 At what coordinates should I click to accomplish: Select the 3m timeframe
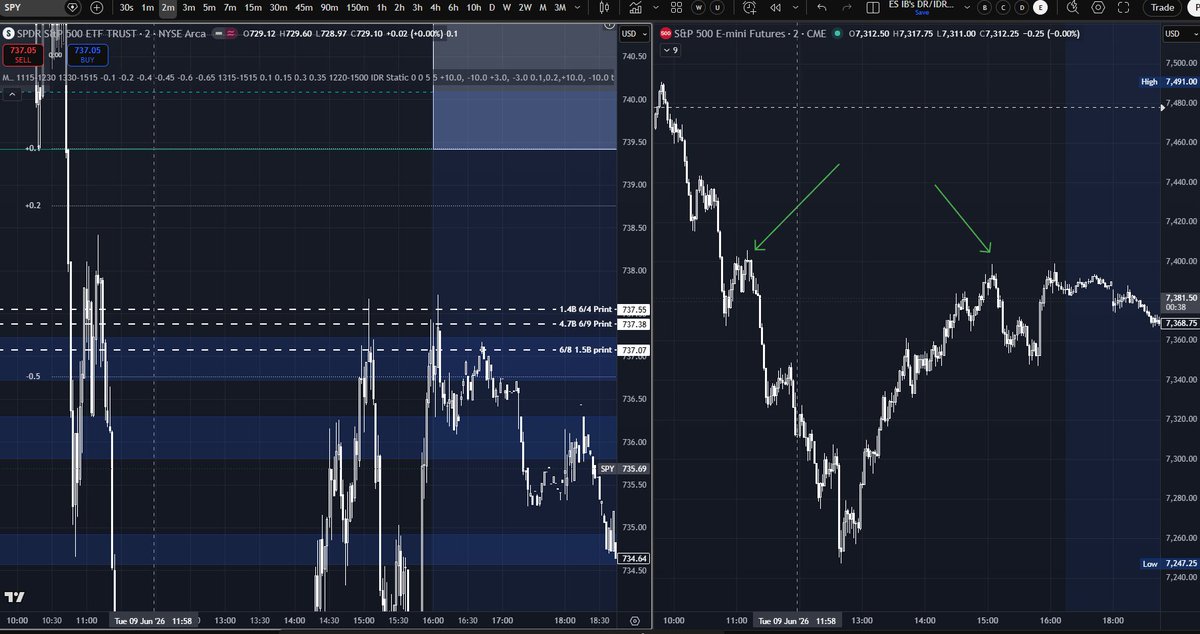click(188, 7)
